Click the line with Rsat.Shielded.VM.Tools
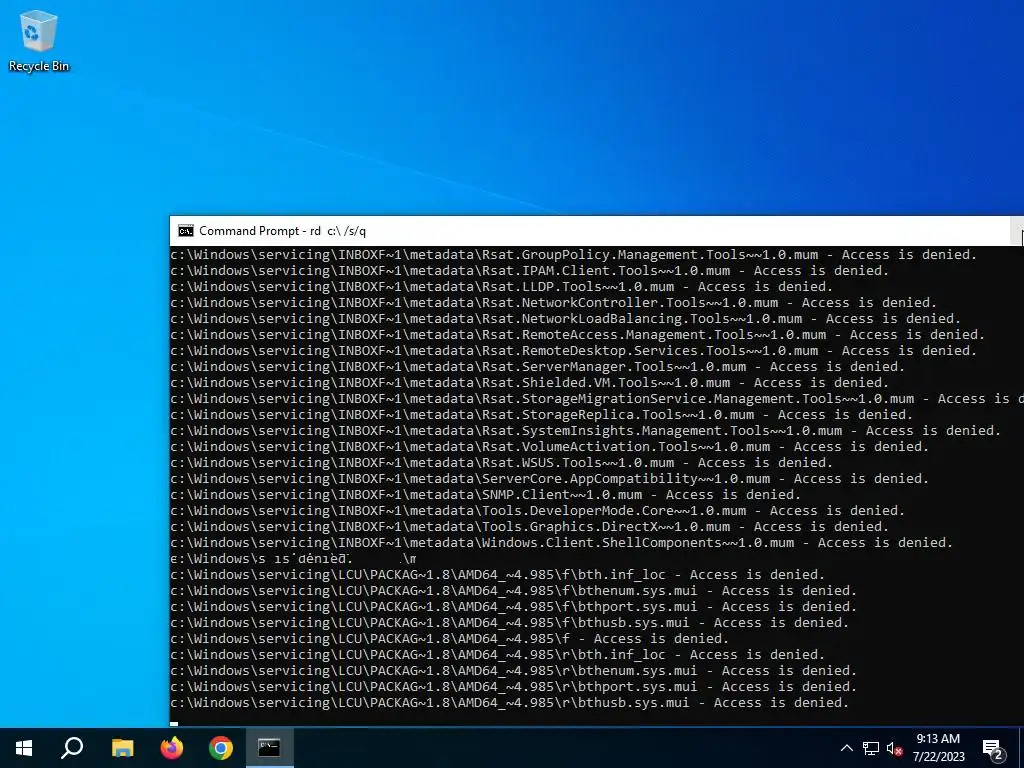1024x768 pixels. tap(530, 383)
